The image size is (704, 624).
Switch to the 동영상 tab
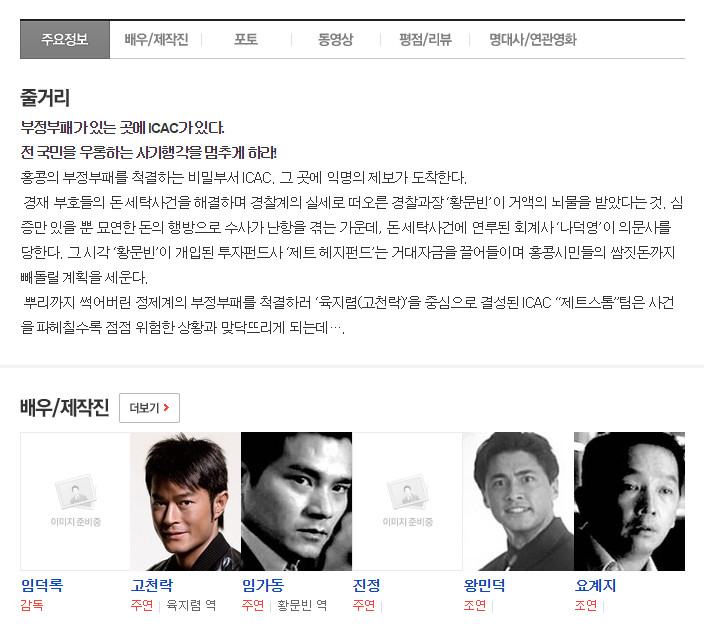[x=335, y=40]
